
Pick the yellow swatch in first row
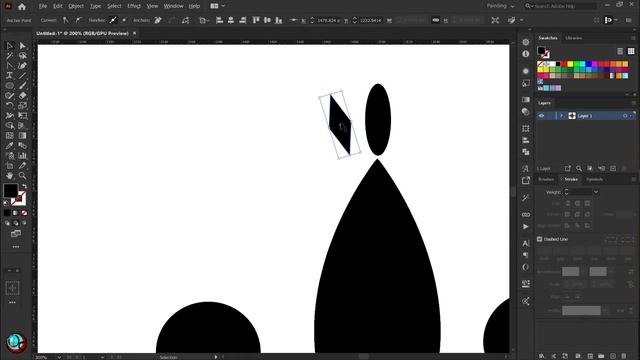(x=570, y=64)
